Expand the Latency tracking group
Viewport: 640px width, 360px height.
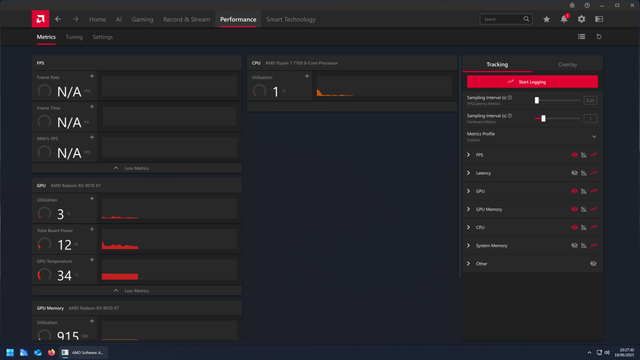coord(469,173)
